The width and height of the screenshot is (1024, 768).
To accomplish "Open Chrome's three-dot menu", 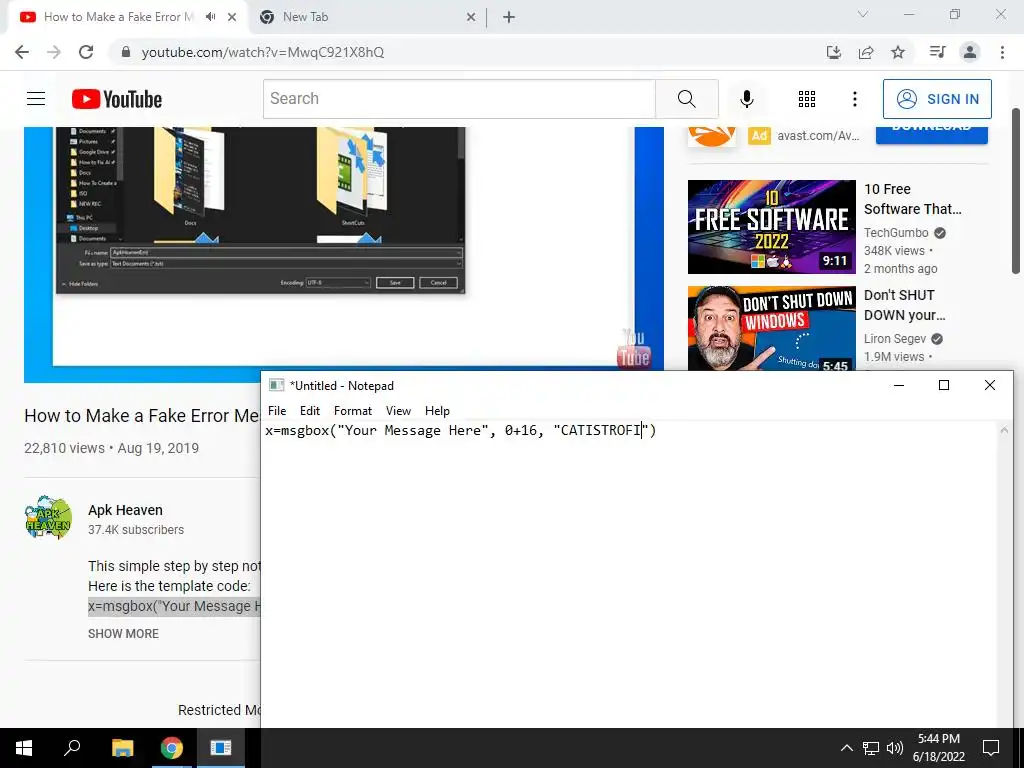I will [1002, 52].
